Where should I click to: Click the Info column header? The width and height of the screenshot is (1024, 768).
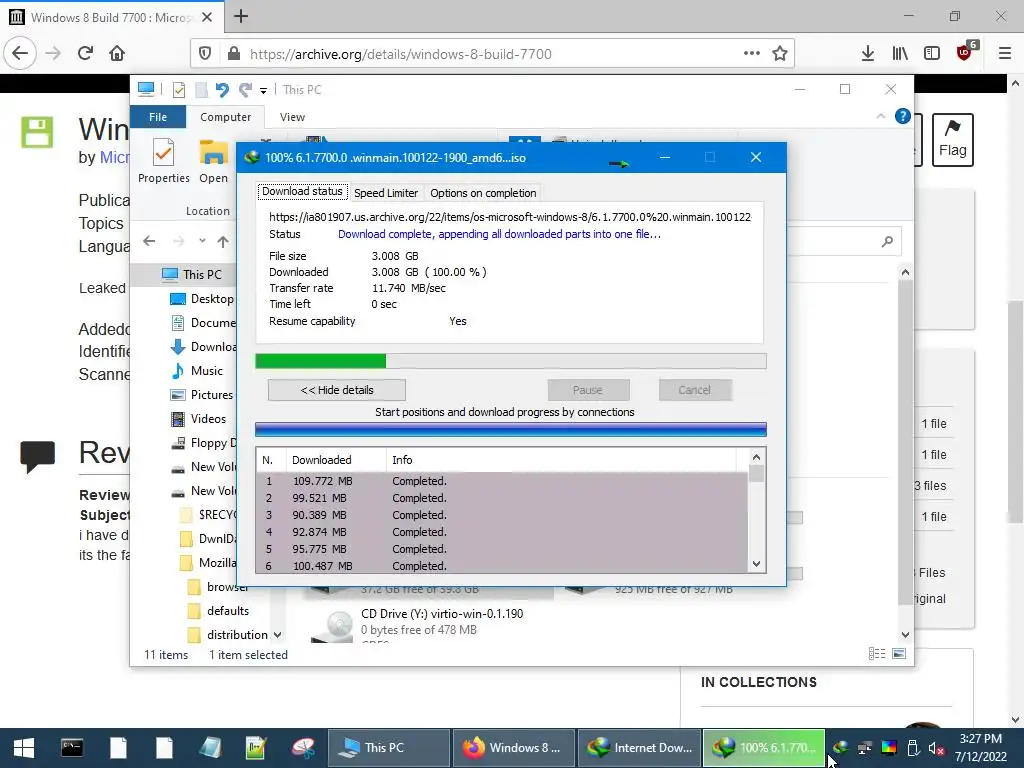(x=562, y=460)
